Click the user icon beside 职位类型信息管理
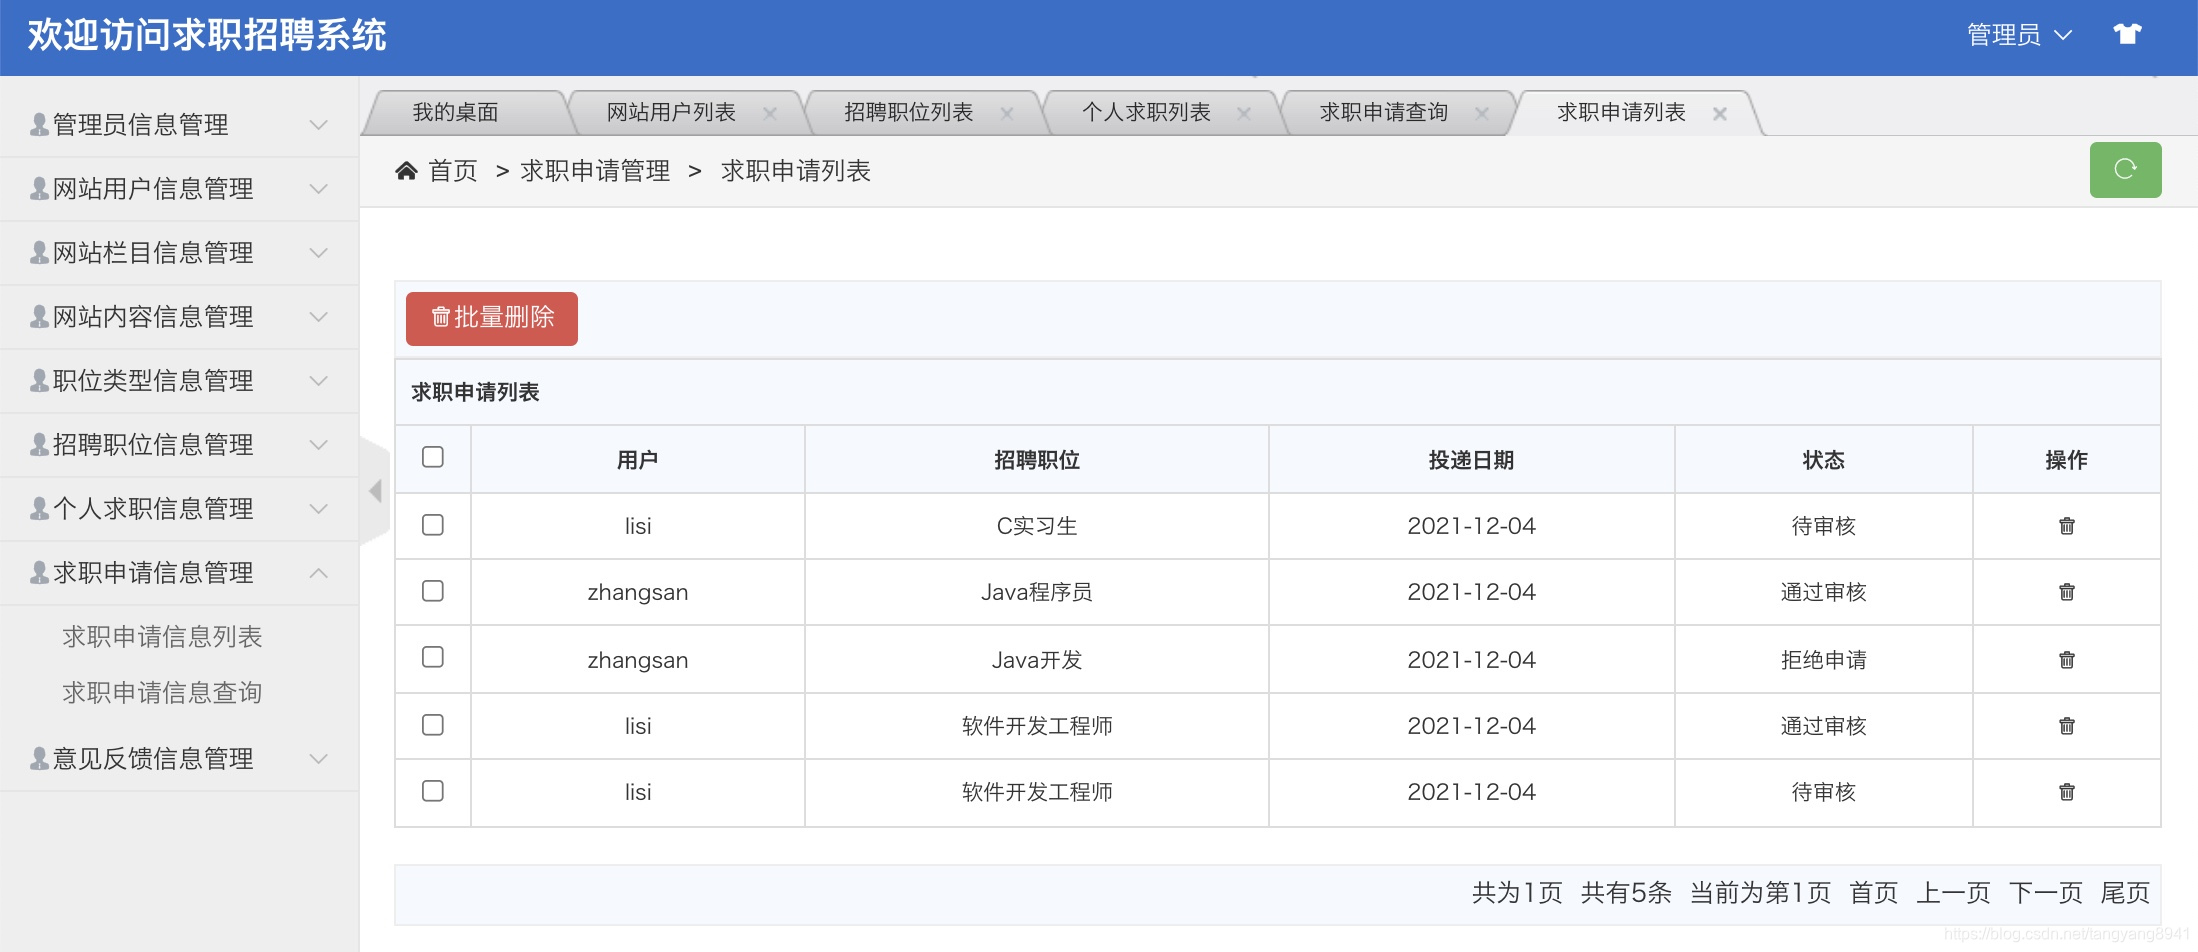The height and width of the screenshot is (952, 2198). pyautogui.click(x=40, y=380)
